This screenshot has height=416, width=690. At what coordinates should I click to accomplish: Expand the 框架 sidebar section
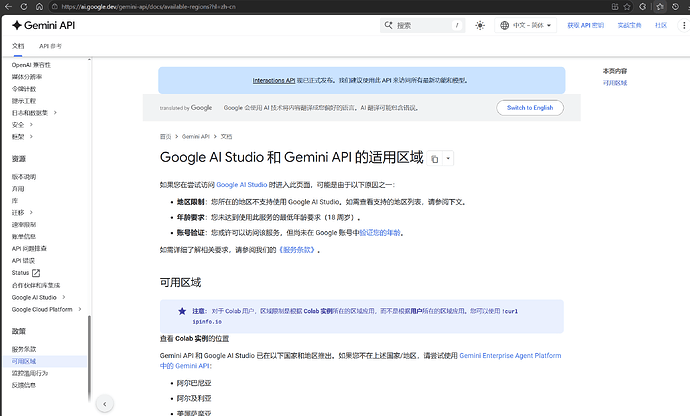tap(31, 136)
